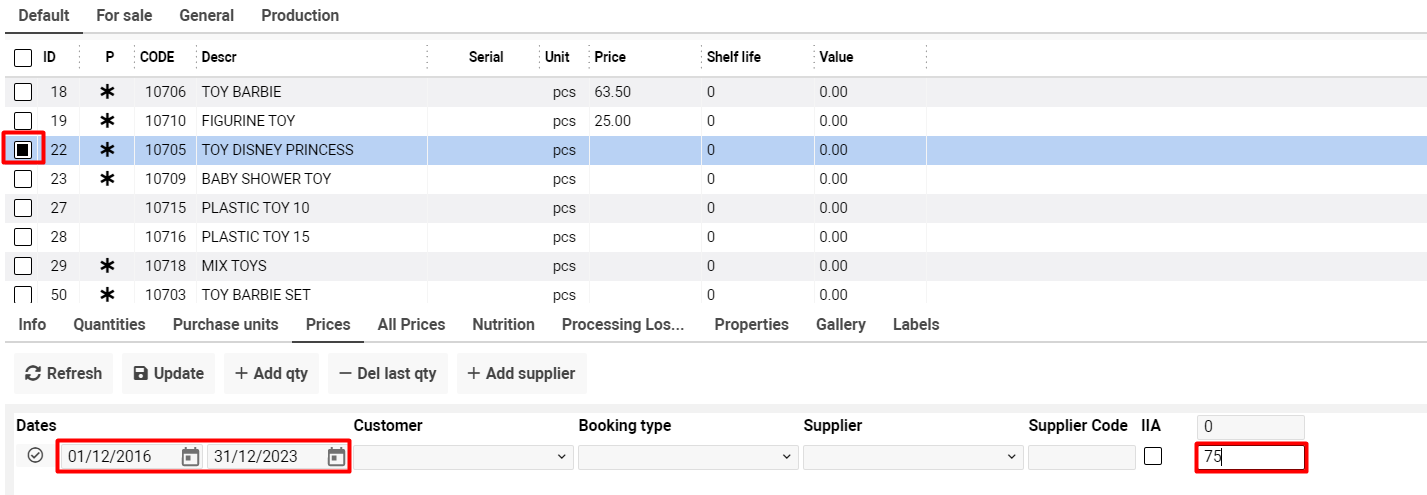The image size is (1427, 495).
Task: Expand the Supplier dropdown
Action: click(913, 457)
